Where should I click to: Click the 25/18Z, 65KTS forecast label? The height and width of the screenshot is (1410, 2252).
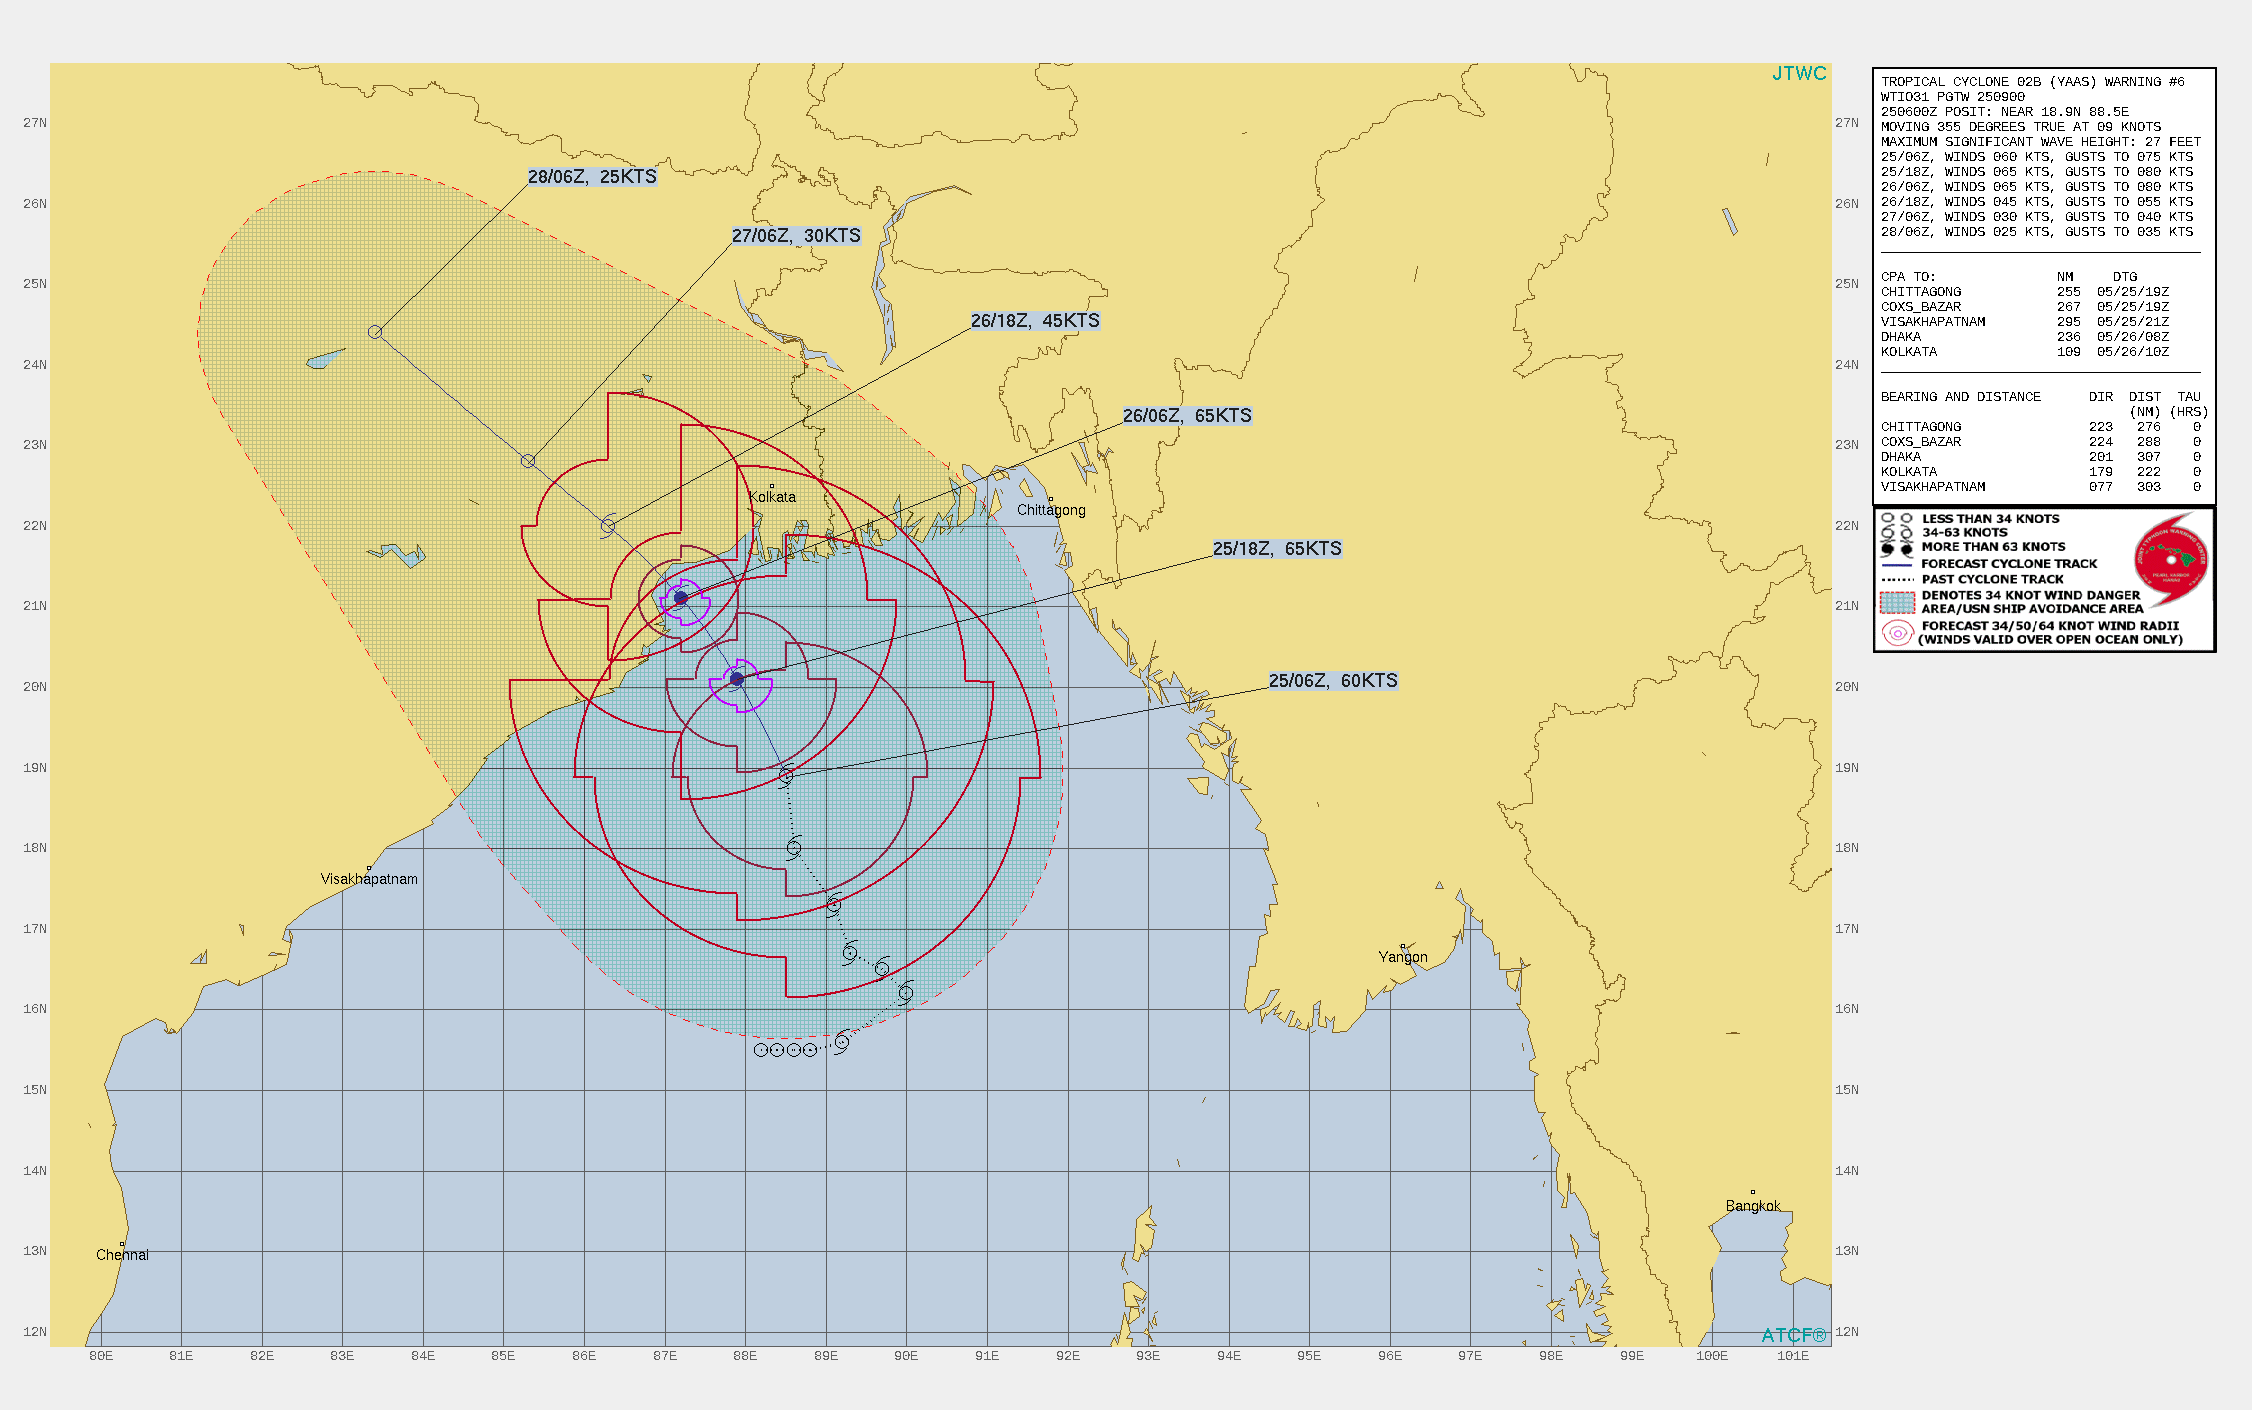1277,549
